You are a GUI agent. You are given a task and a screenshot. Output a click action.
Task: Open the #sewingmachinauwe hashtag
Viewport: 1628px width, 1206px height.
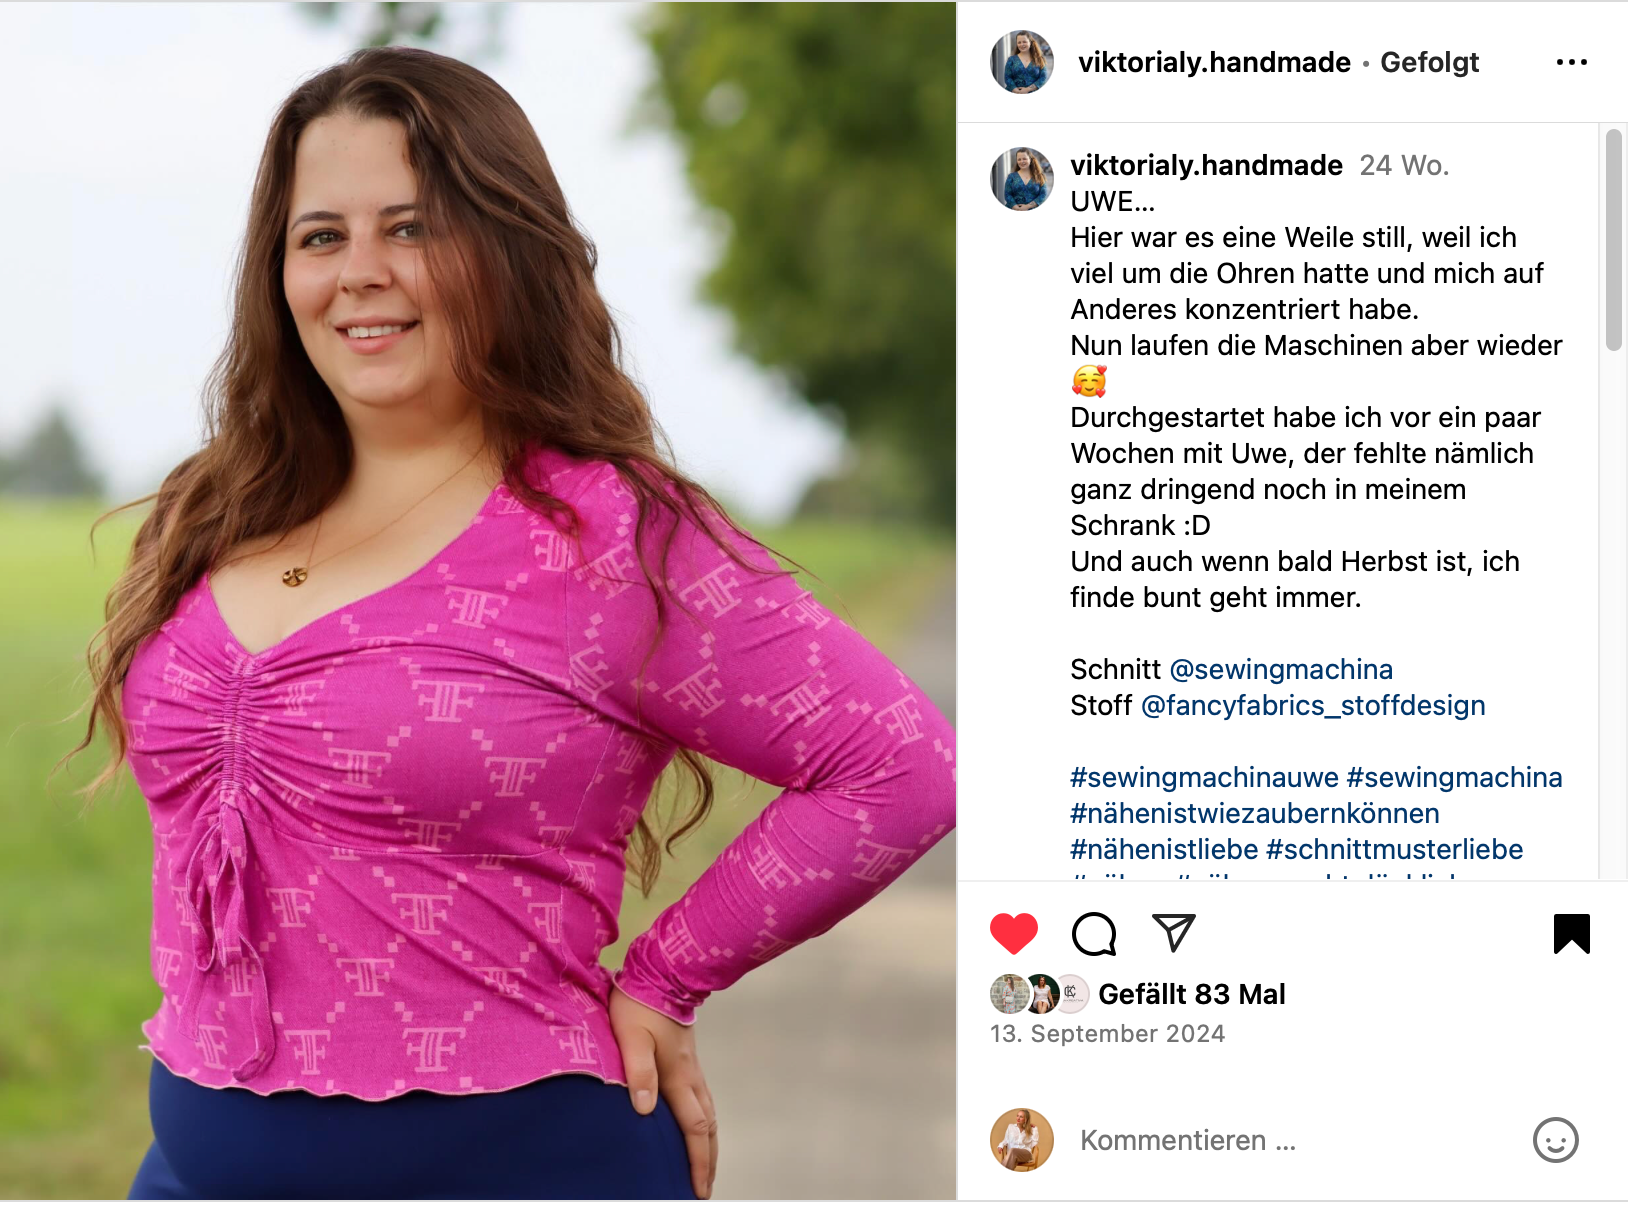[x=1204, y=777]
